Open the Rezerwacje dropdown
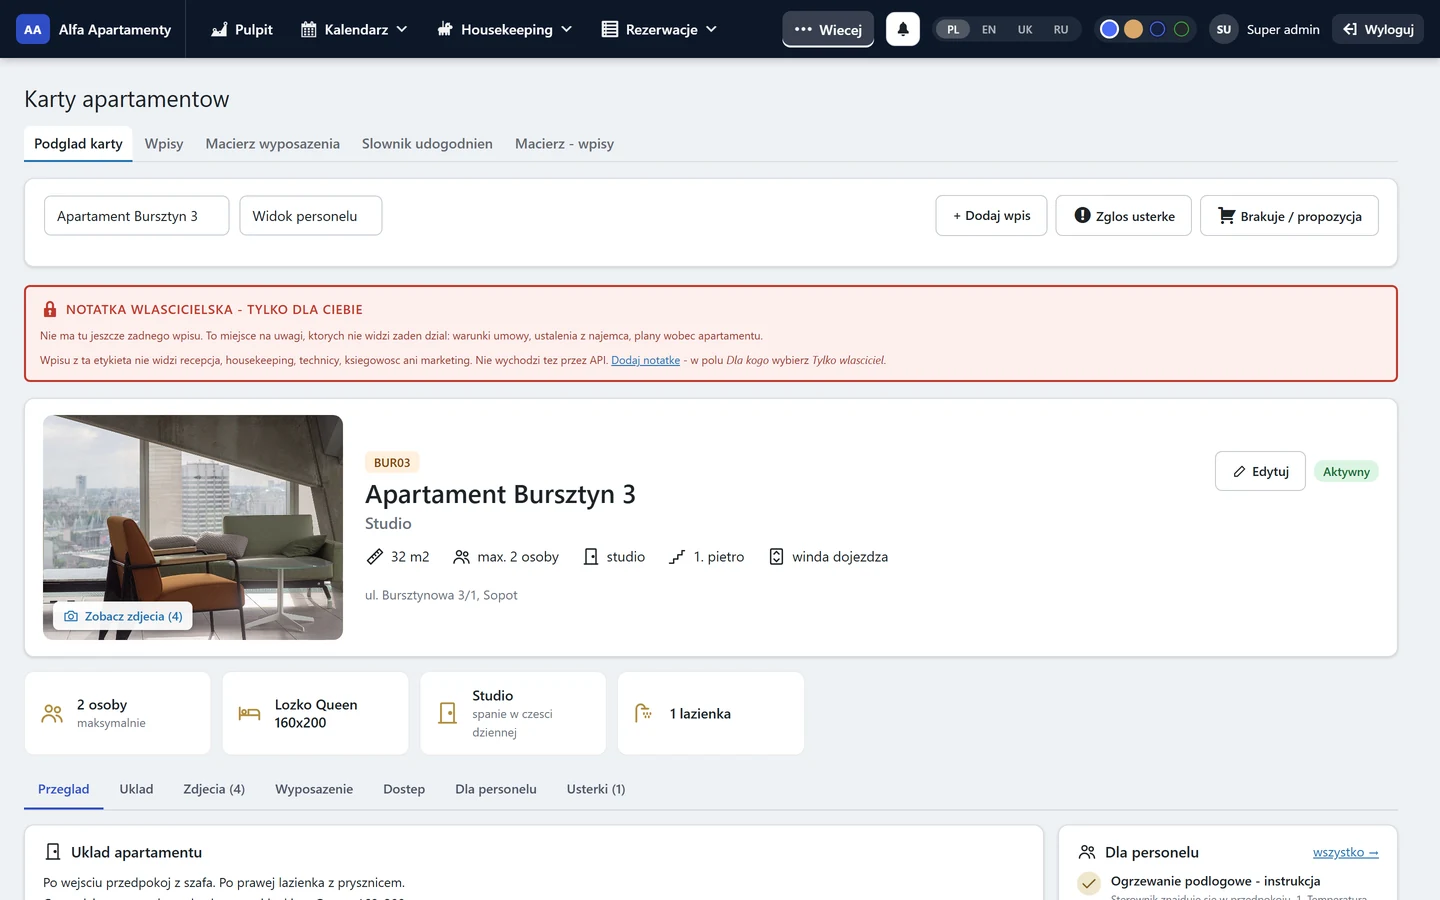This screenshot has height=900, width=1440. click(x=660, y=29)
